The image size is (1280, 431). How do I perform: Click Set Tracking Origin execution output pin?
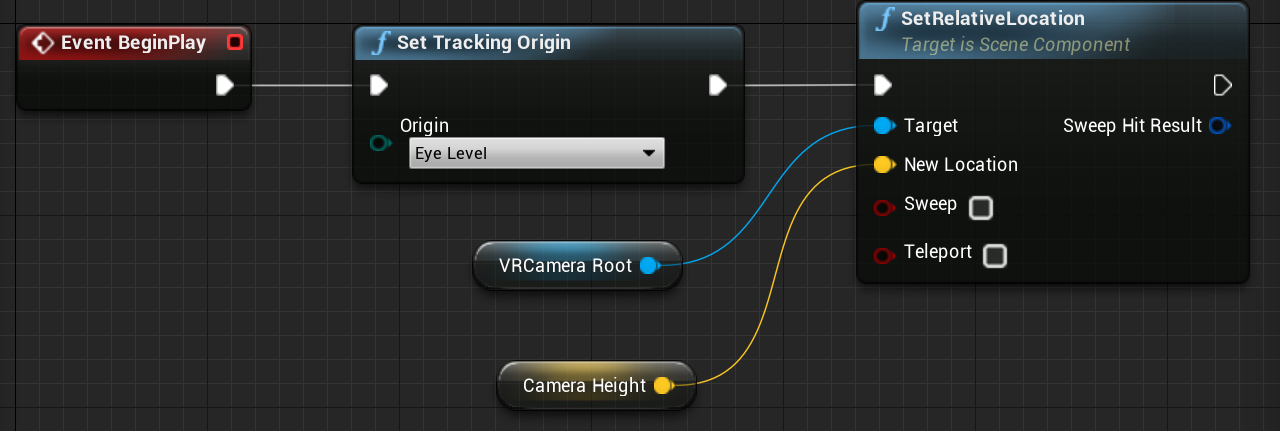click(x=717, y=85)
